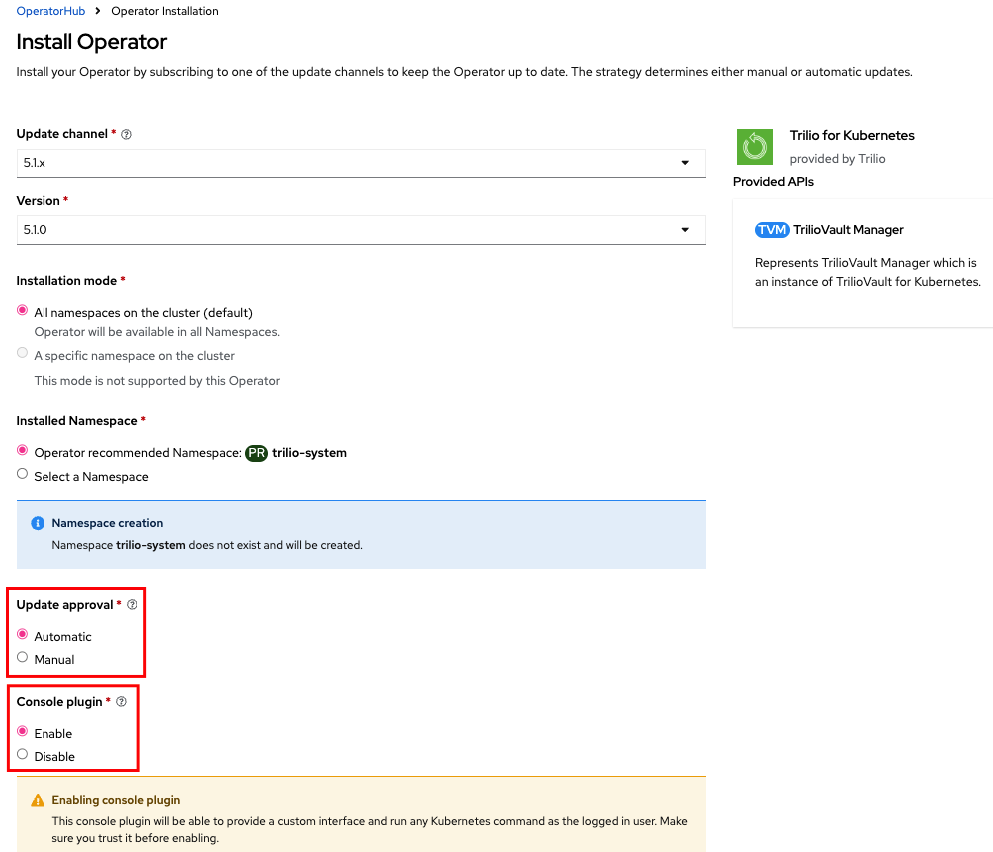Click the Console plugin help icon

122,702
